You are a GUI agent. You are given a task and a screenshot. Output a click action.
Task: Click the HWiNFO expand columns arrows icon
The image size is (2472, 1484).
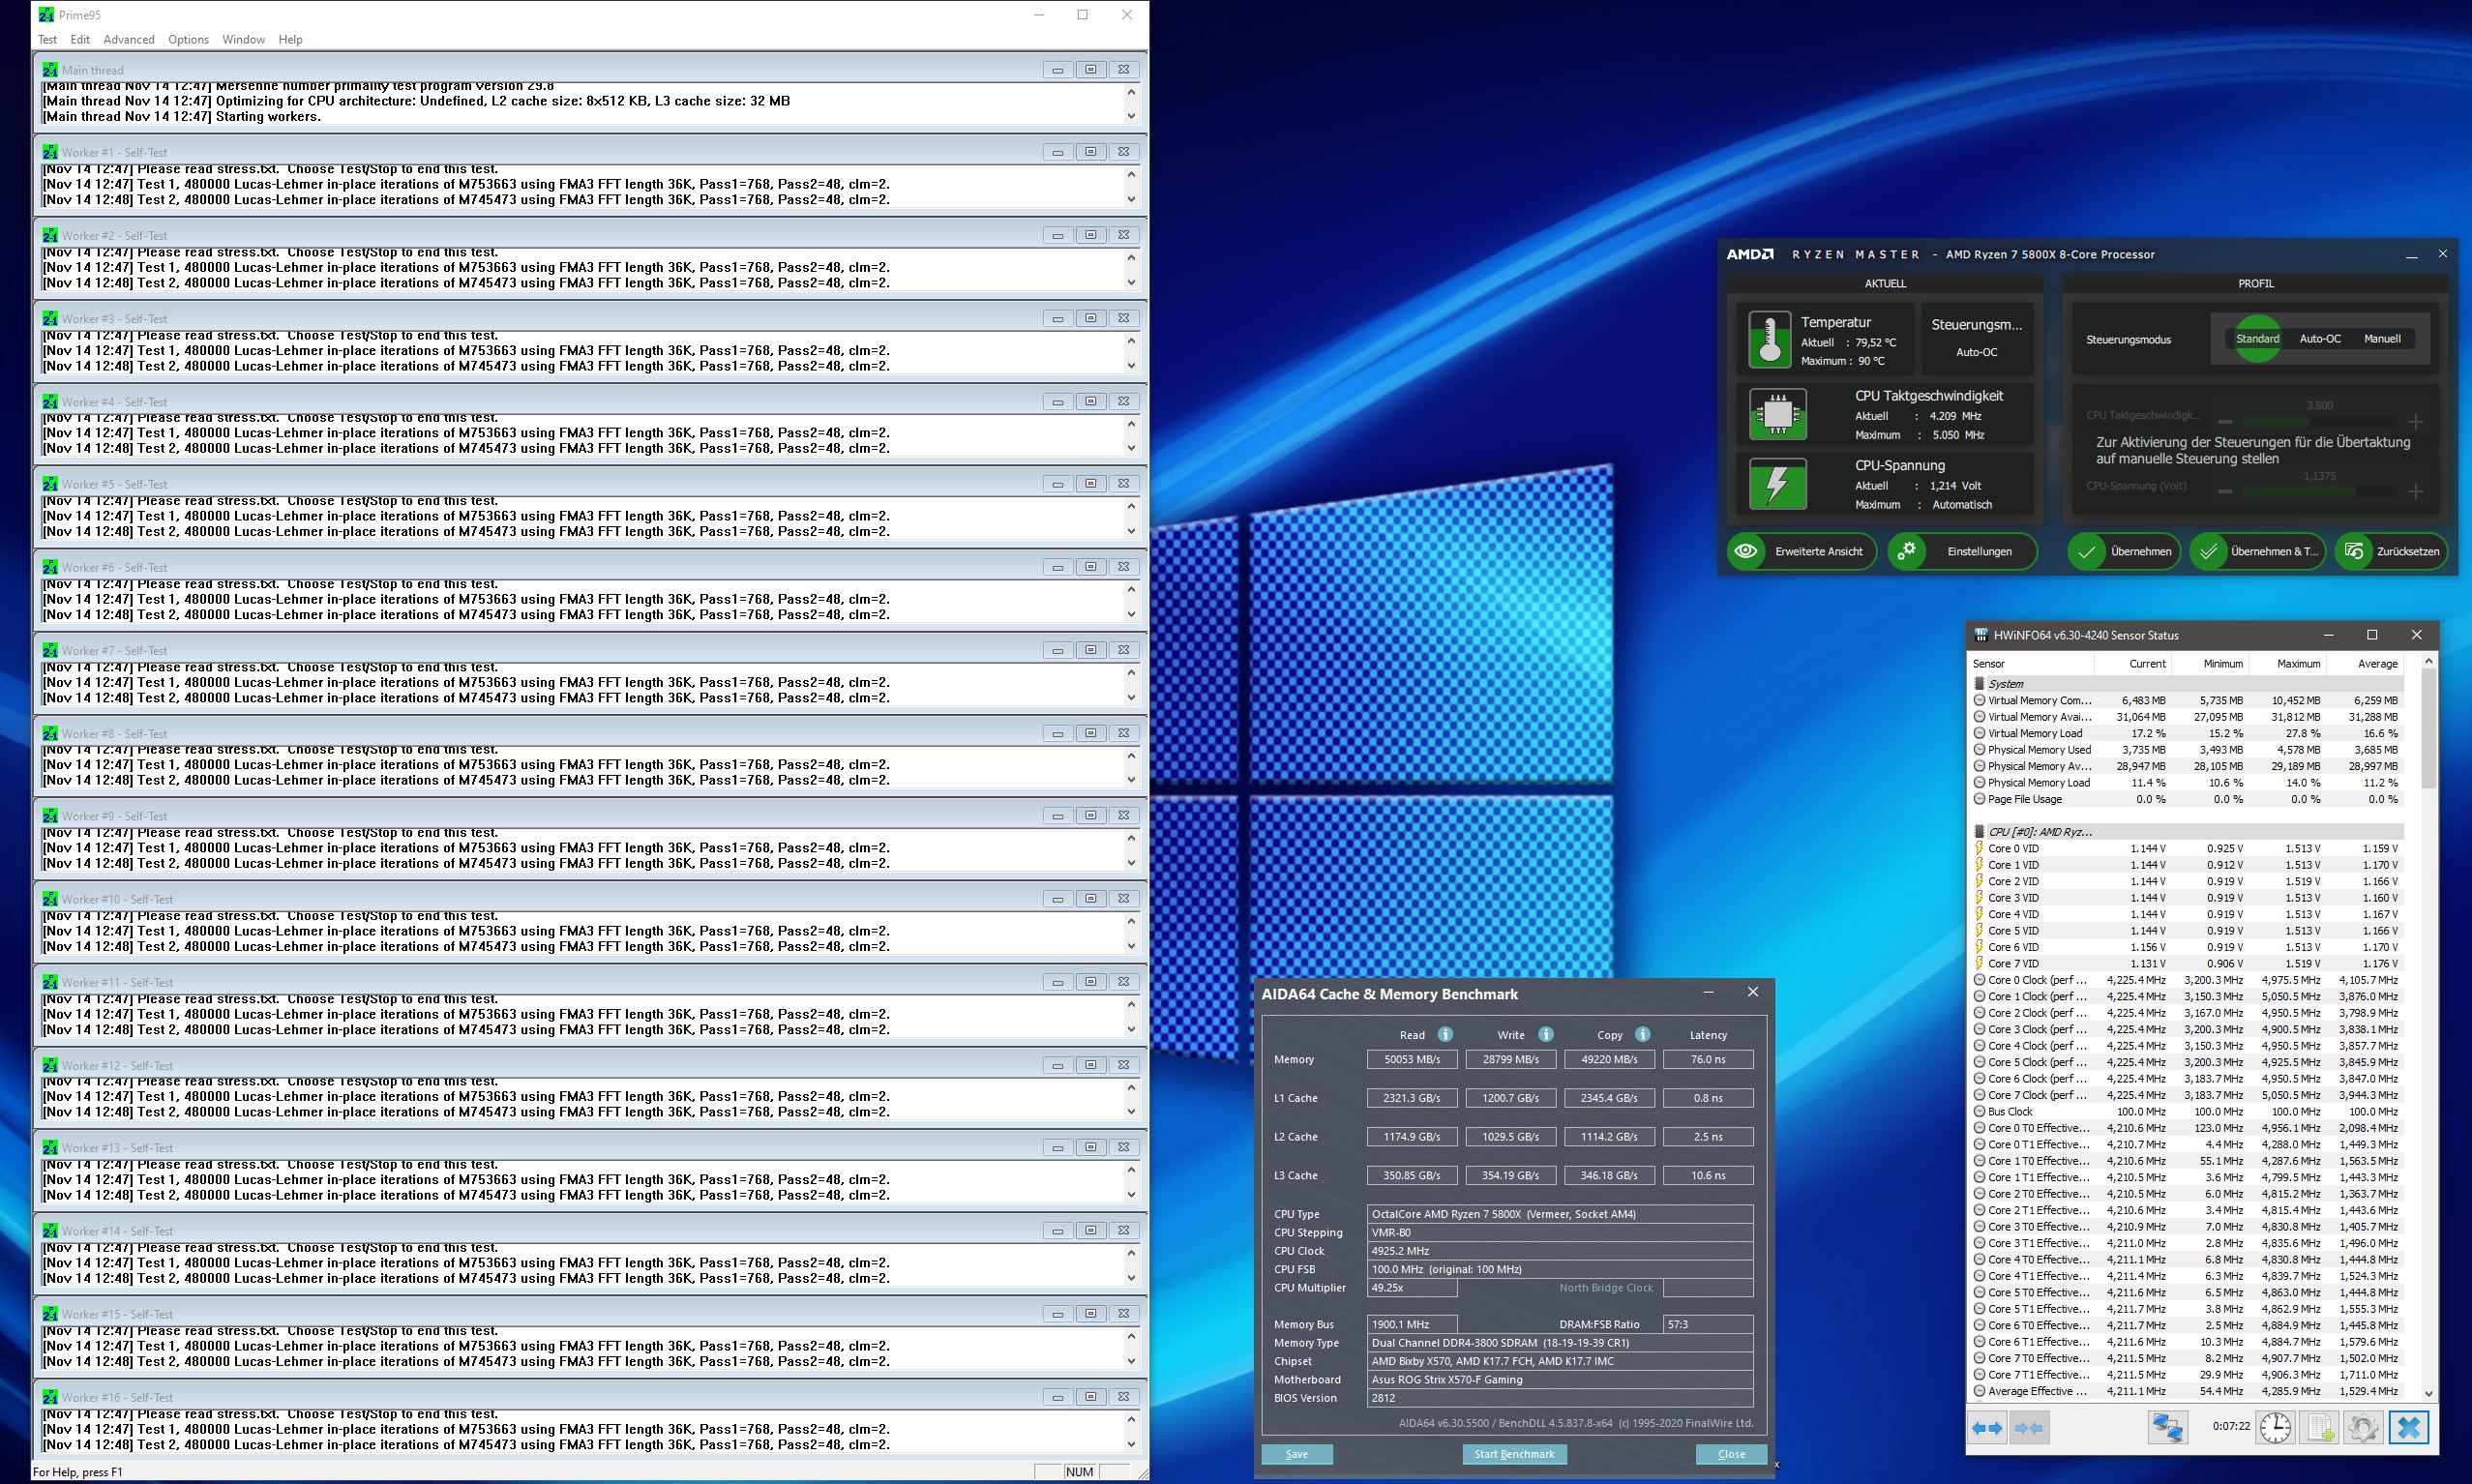click(x=1988, y=1428)
